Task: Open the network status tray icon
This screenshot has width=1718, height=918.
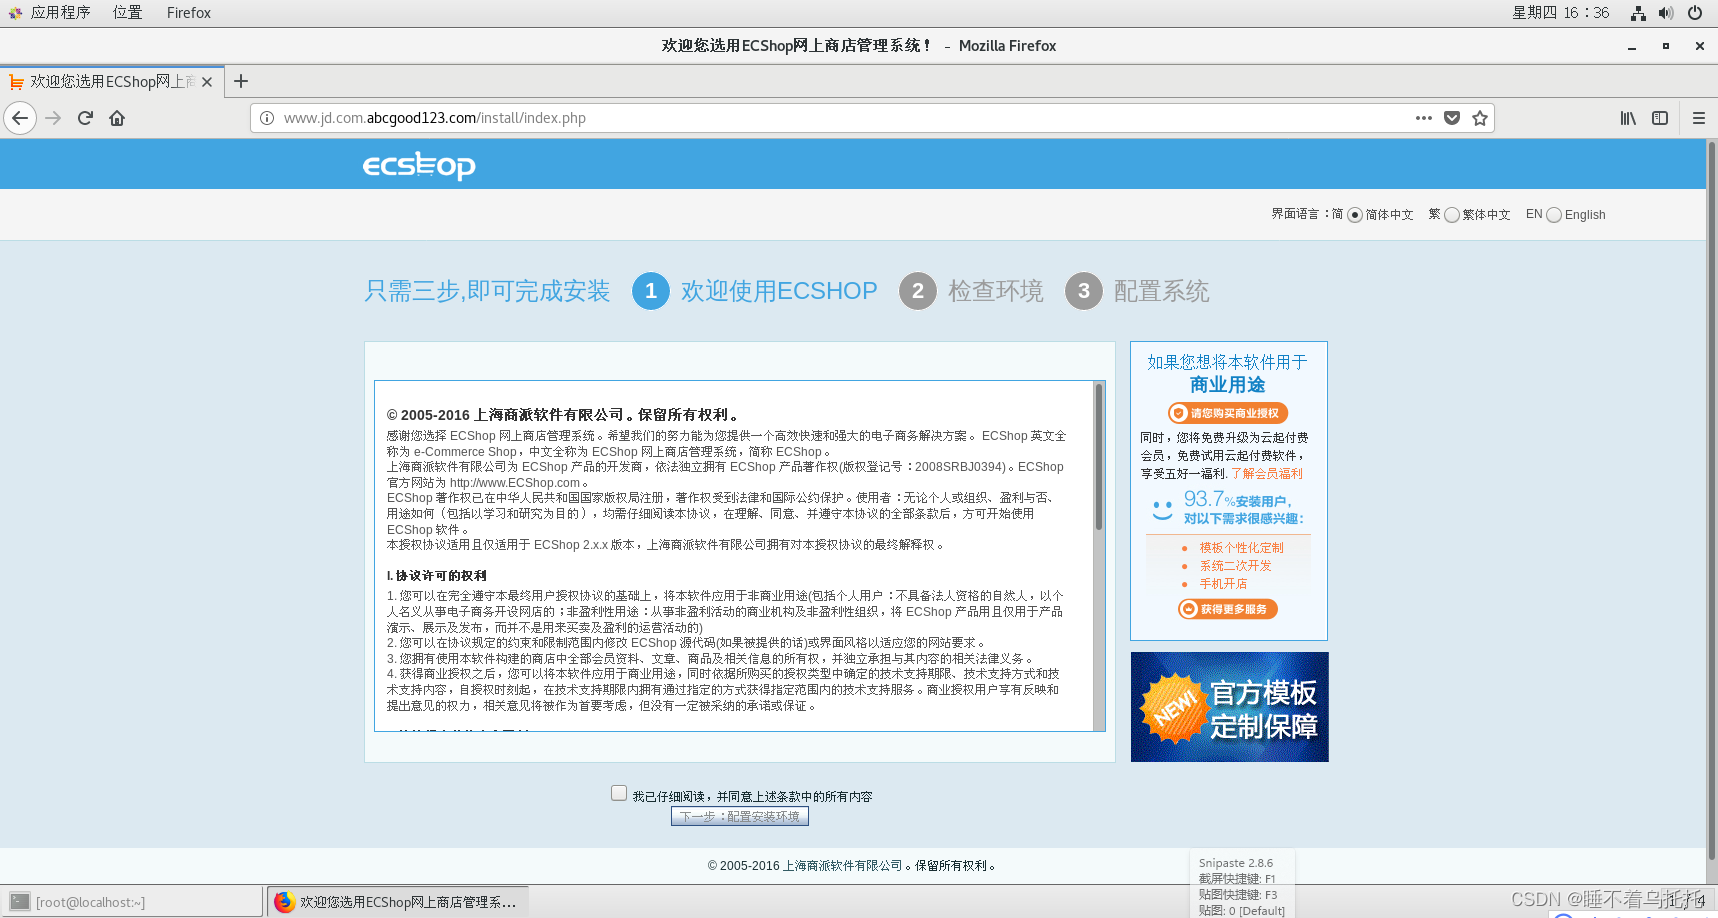Action: (1638, 13)
